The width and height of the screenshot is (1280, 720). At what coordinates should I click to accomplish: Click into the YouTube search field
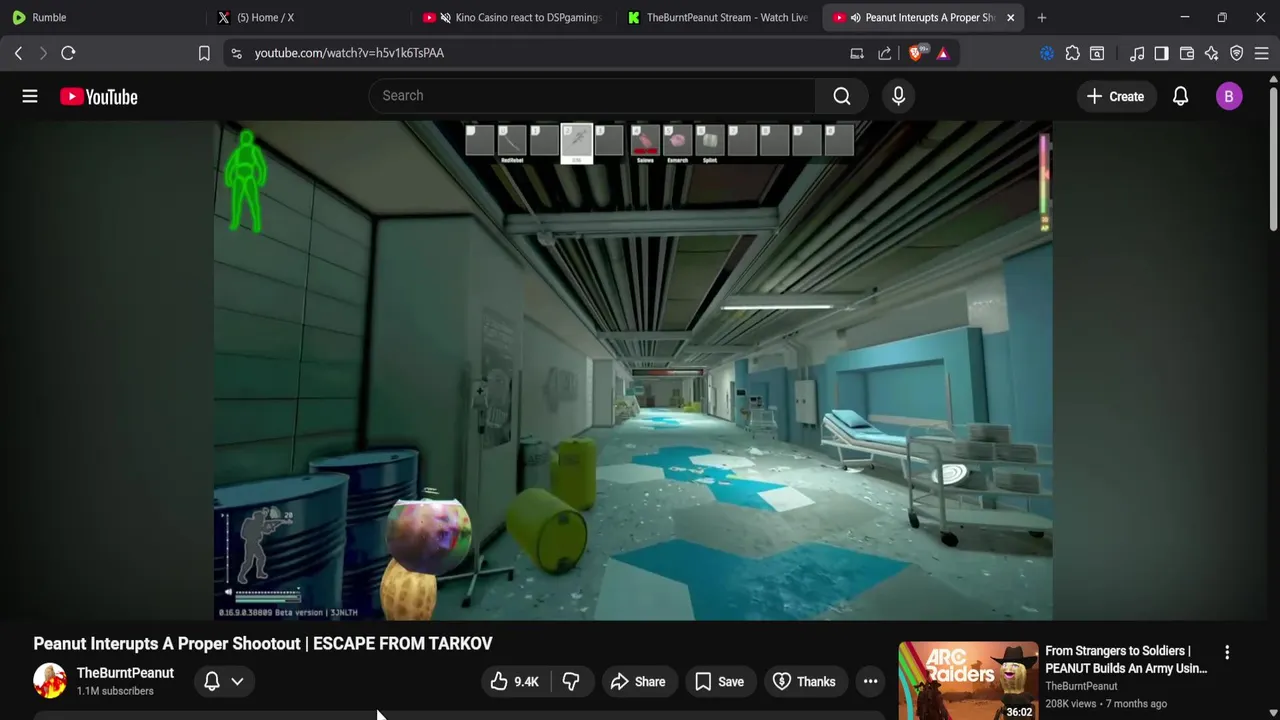[x=592, y=96]
